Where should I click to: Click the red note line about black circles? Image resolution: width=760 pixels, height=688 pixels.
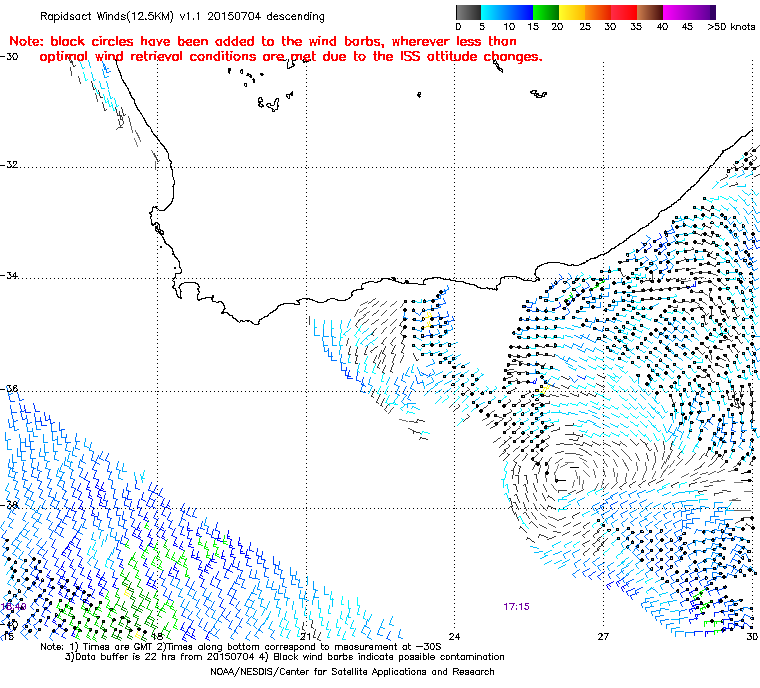click(x=263, y=41)
